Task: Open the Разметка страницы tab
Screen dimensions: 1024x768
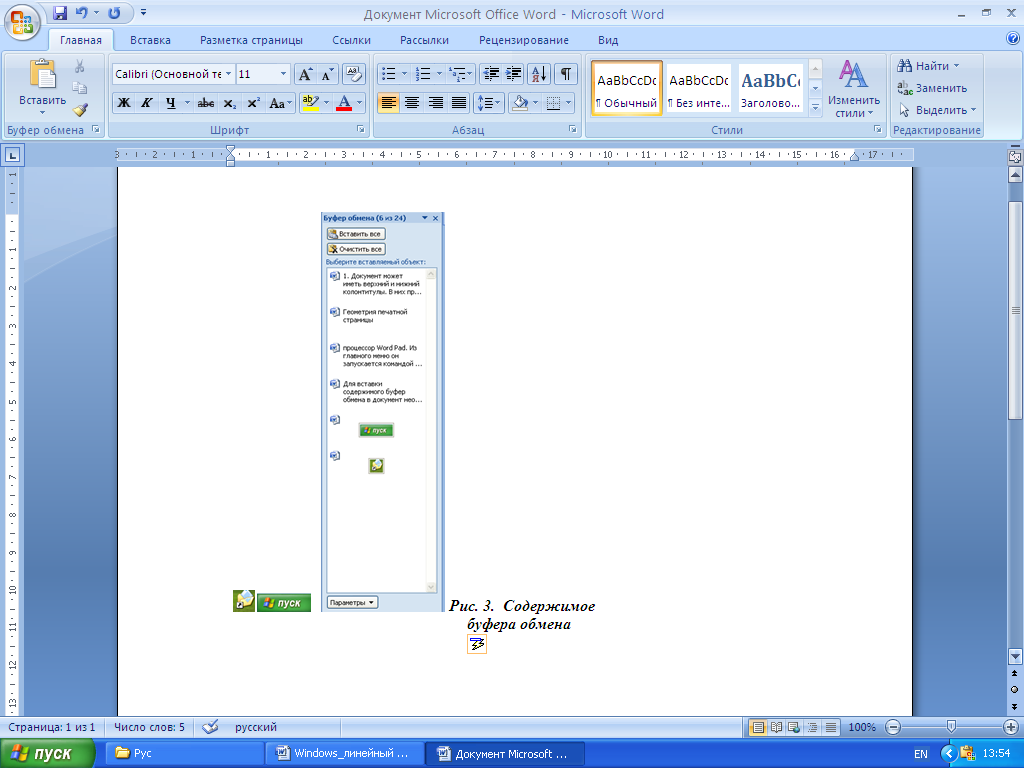Action: (251, 40)
